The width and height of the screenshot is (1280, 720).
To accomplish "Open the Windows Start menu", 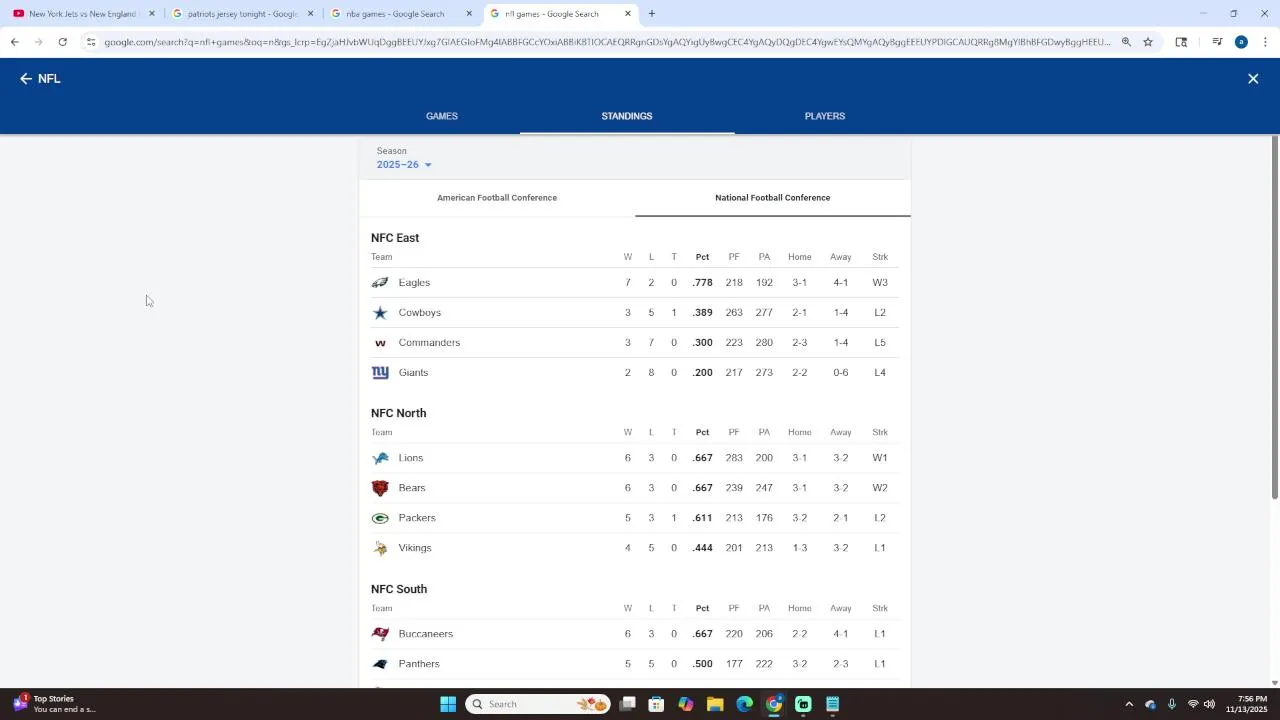I will coord(448,704).
